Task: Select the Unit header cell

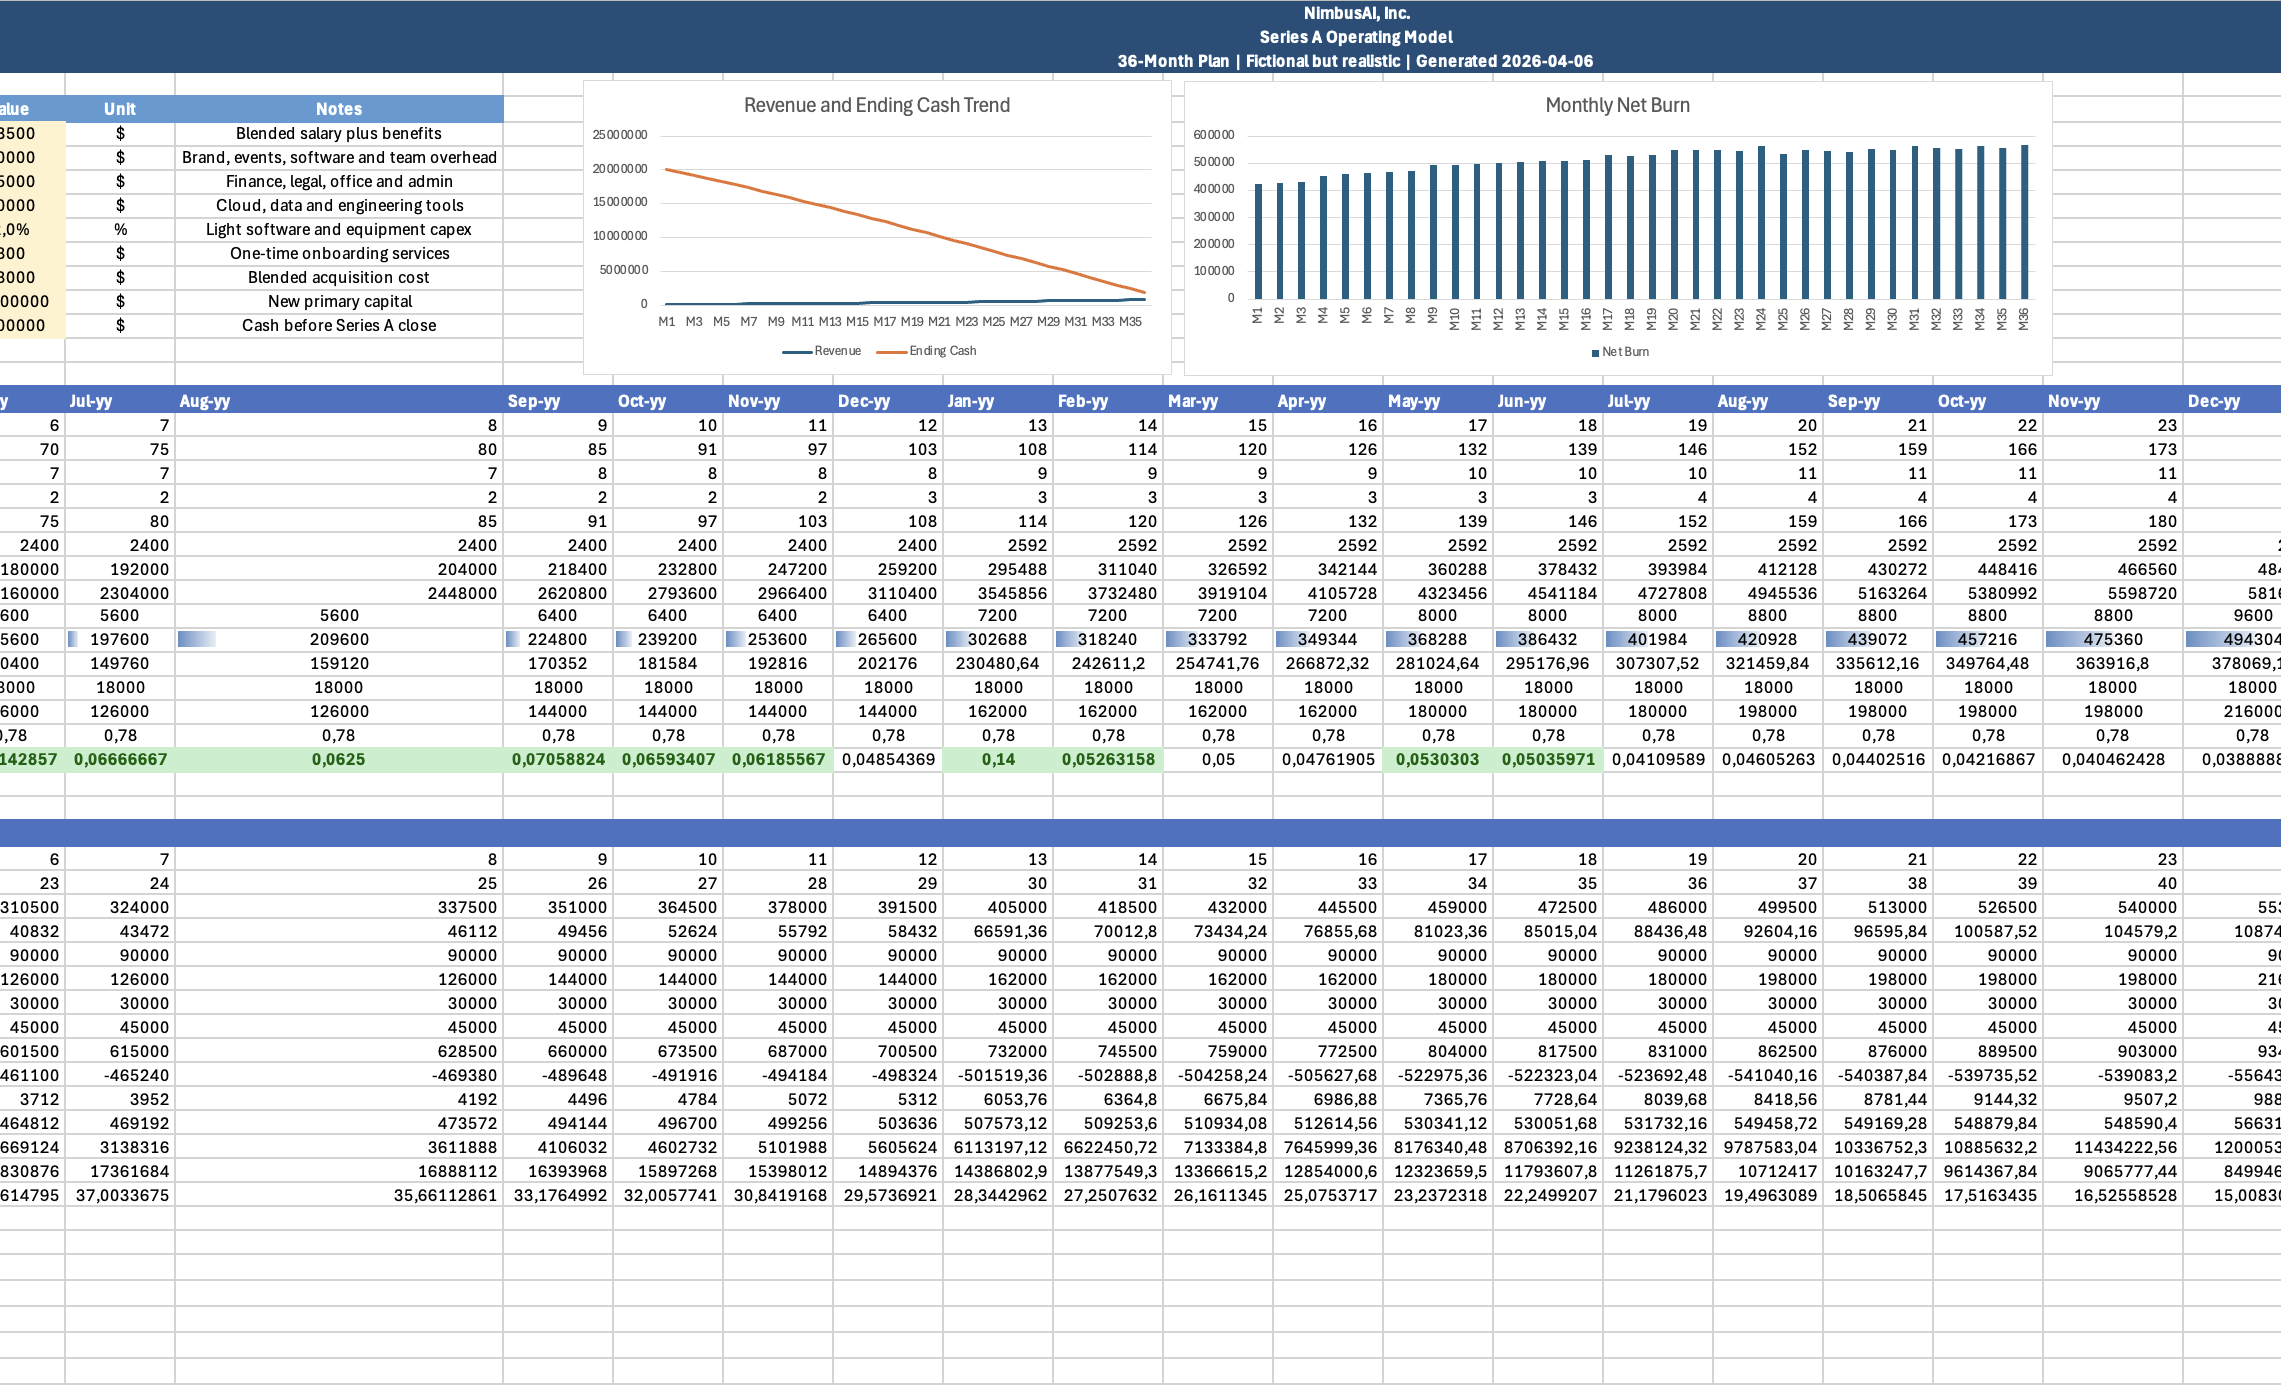Action: click(x=120, y=109)
